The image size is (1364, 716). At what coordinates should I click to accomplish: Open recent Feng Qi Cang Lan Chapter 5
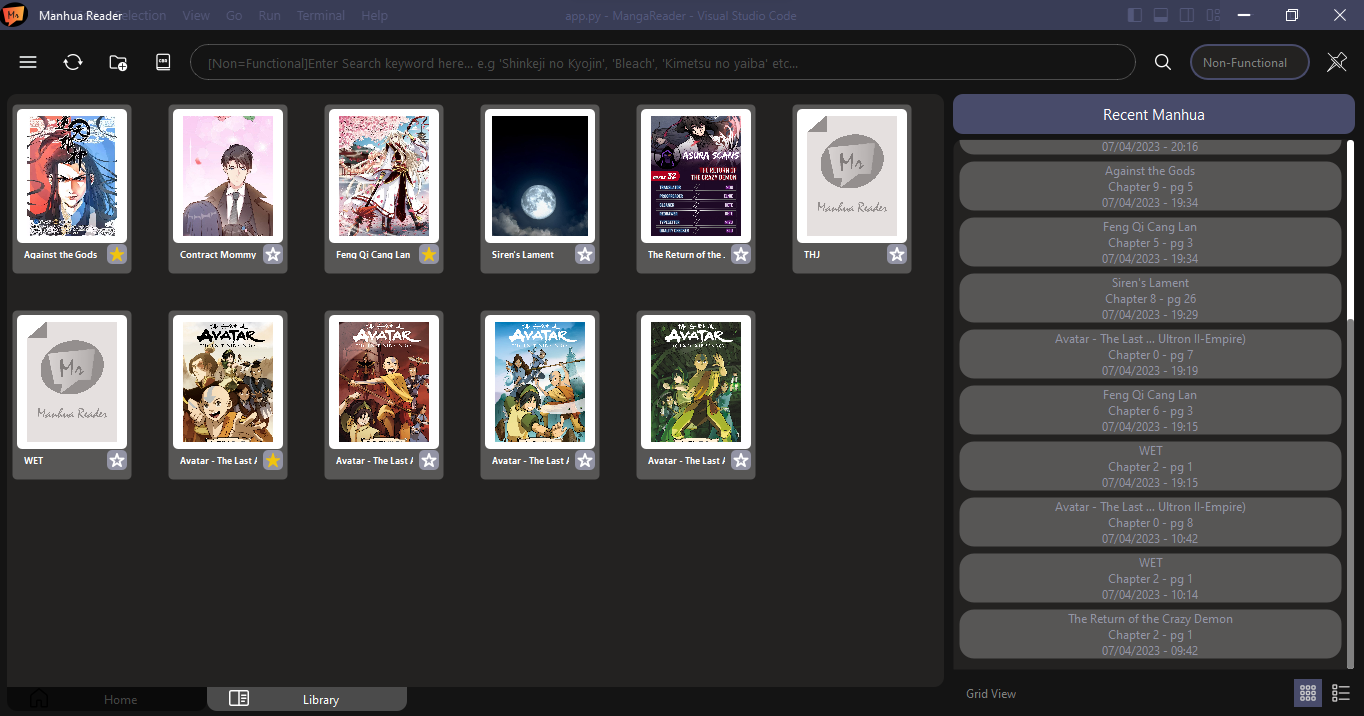[x=1150, y=242]
